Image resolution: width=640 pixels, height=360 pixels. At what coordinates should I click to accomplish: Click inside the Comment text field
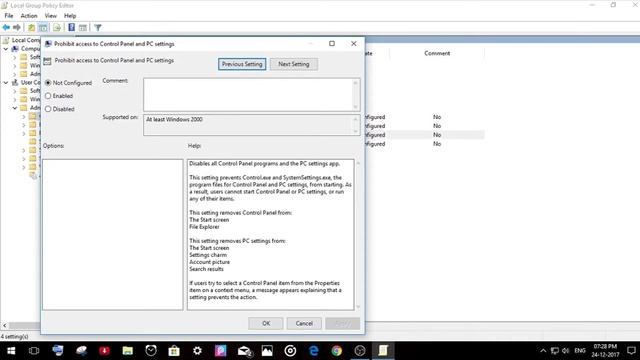(x=248, y=95)
